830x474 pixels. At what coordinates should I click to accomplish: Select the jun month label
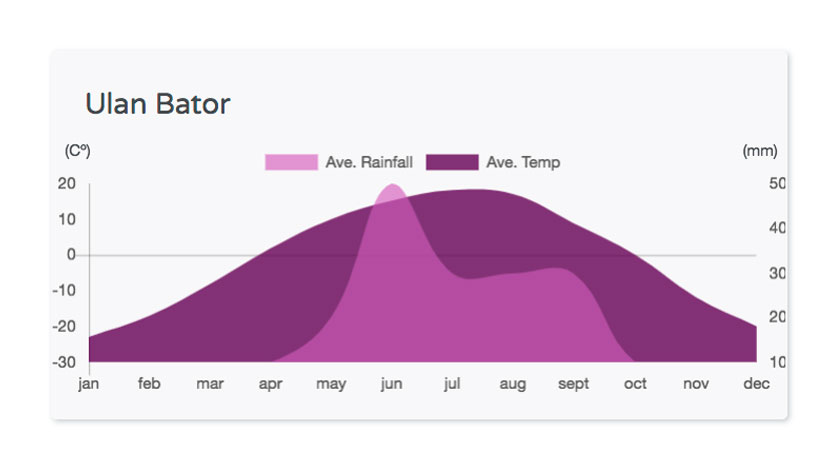(391, 383)
